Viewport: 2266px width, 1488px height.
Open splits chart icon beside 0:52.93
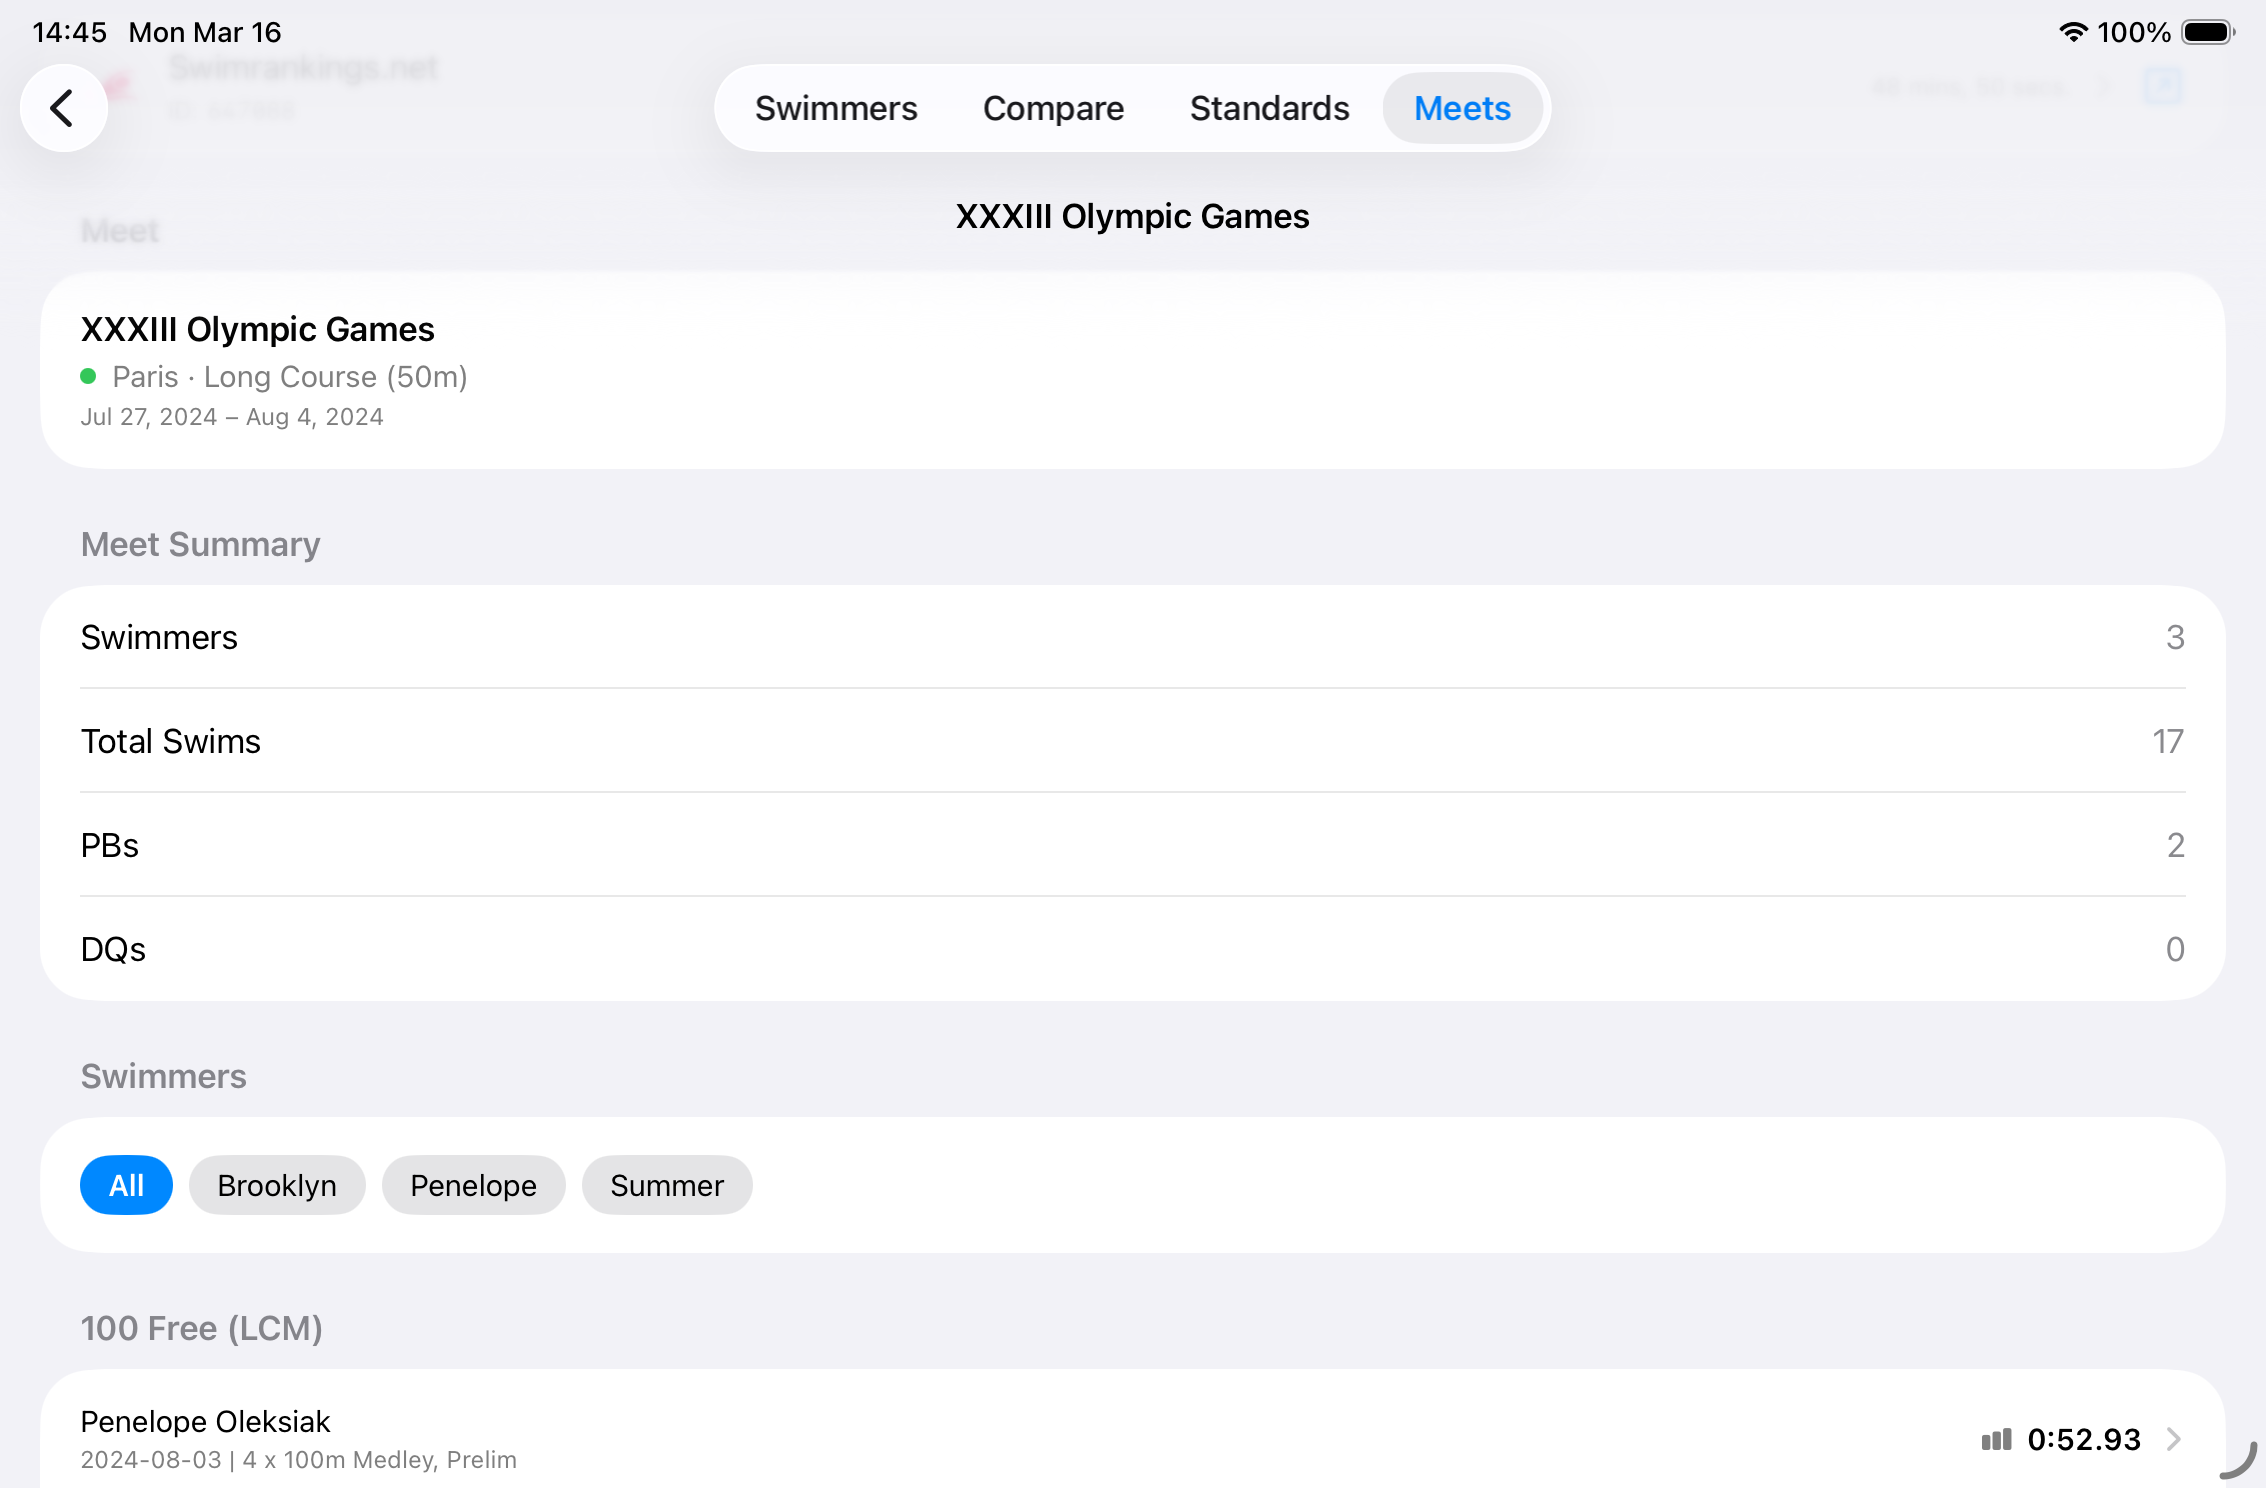coord(1996,1440)
